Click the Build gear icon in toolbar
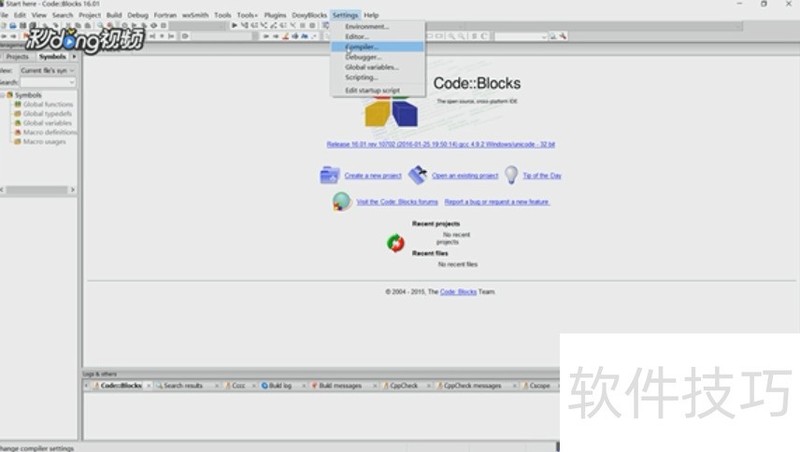Screen dimensions: 800x452 (124, 25)
